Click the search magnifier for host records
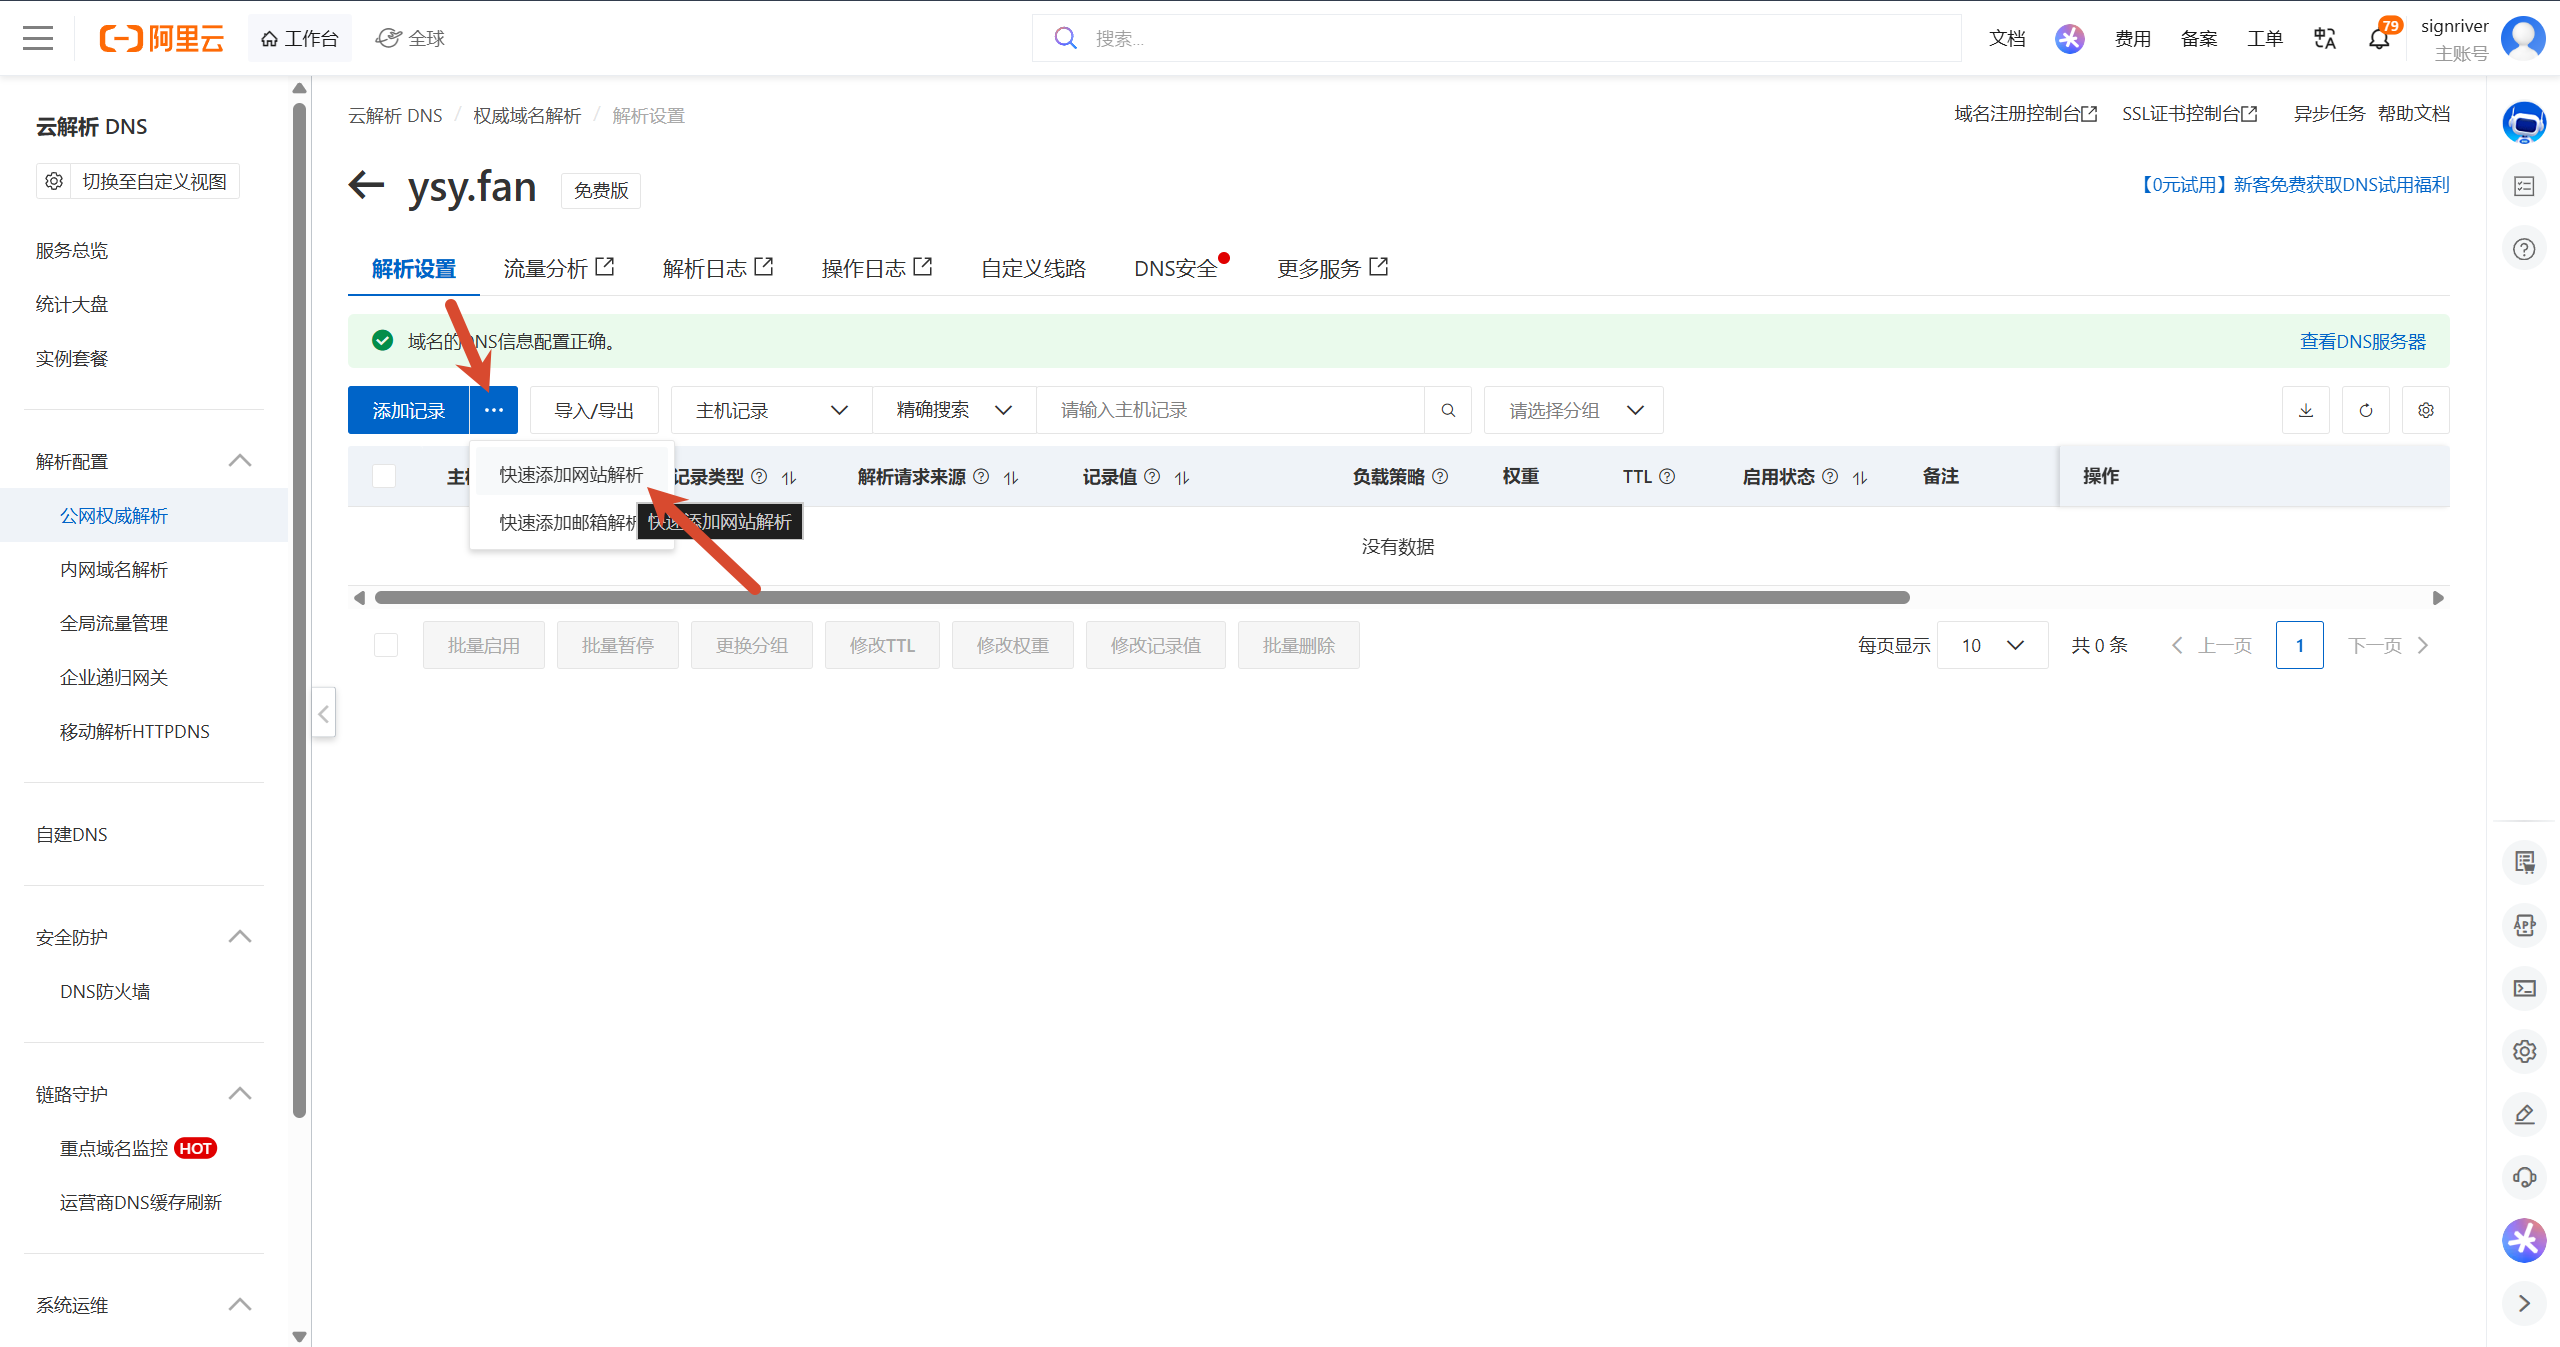The image size is (2560, 1347). (x=1448, y=410)
